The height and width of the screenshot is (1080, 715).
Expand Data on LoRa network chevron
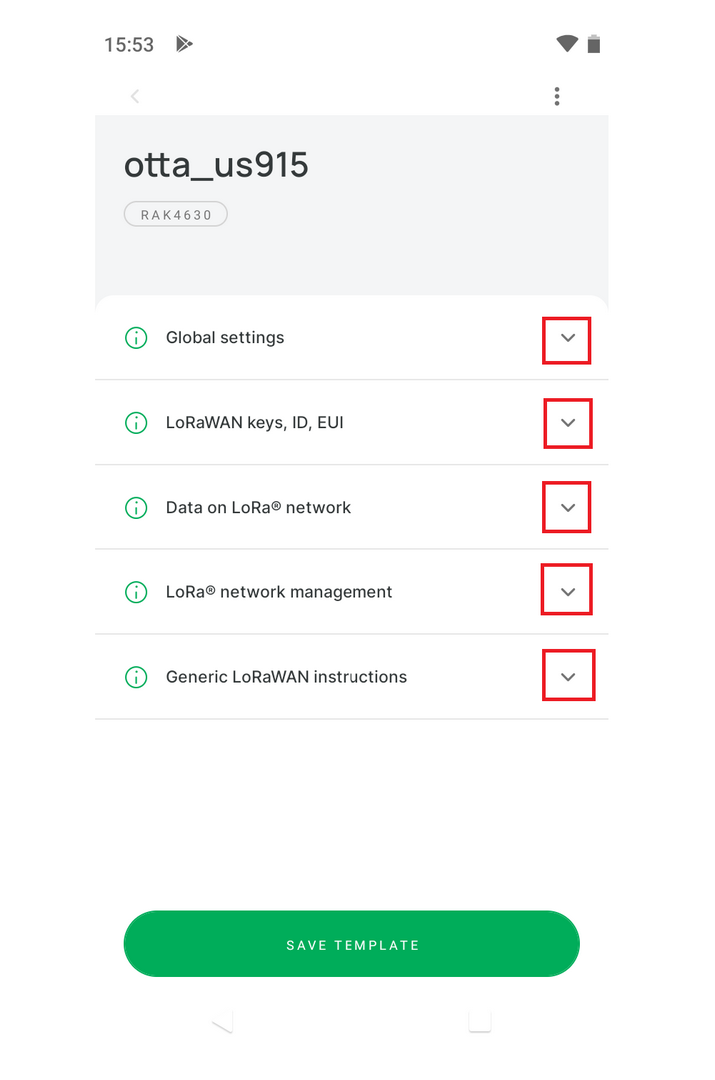(568, 508)
